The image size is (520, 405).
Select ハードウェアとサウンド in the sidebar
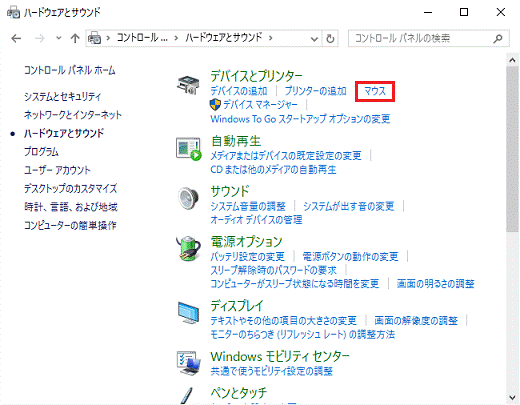(64, 133)
